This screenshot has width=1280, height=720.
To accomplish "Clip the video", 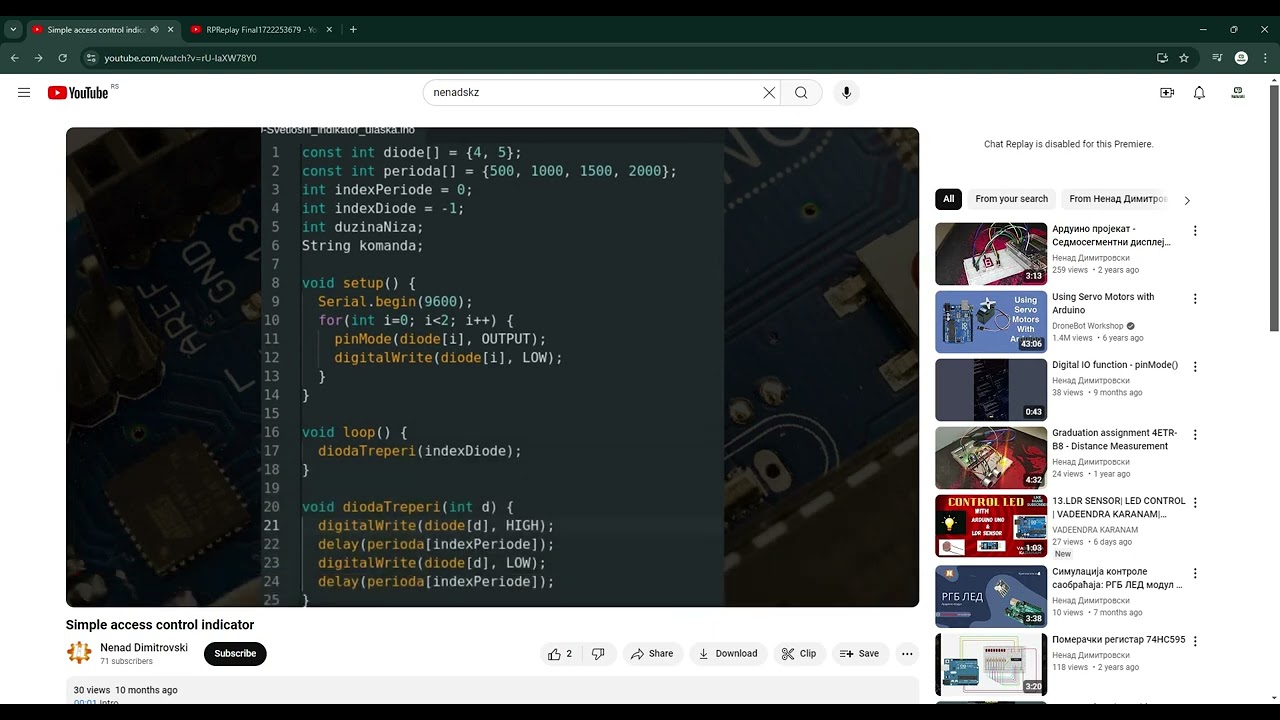I will [x=799, y=654].
